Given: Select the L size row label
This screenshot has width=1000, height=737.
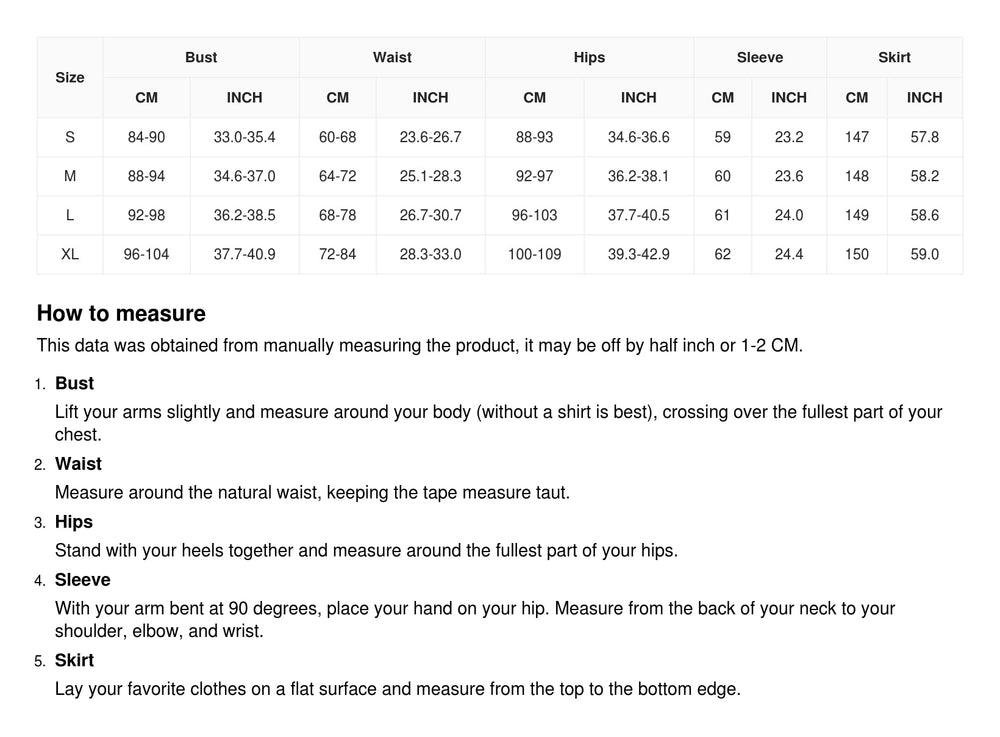Looking at the screenshot, I should [x=70, y=215].
